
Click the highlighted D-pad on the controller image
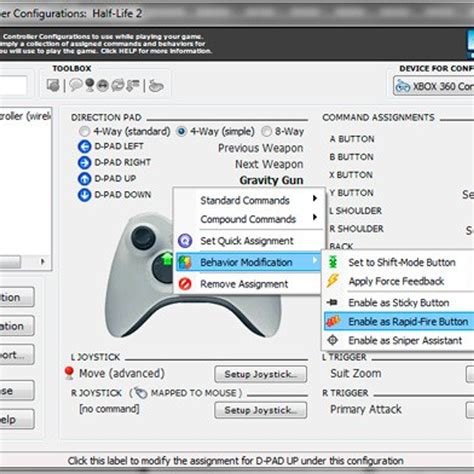163,268
